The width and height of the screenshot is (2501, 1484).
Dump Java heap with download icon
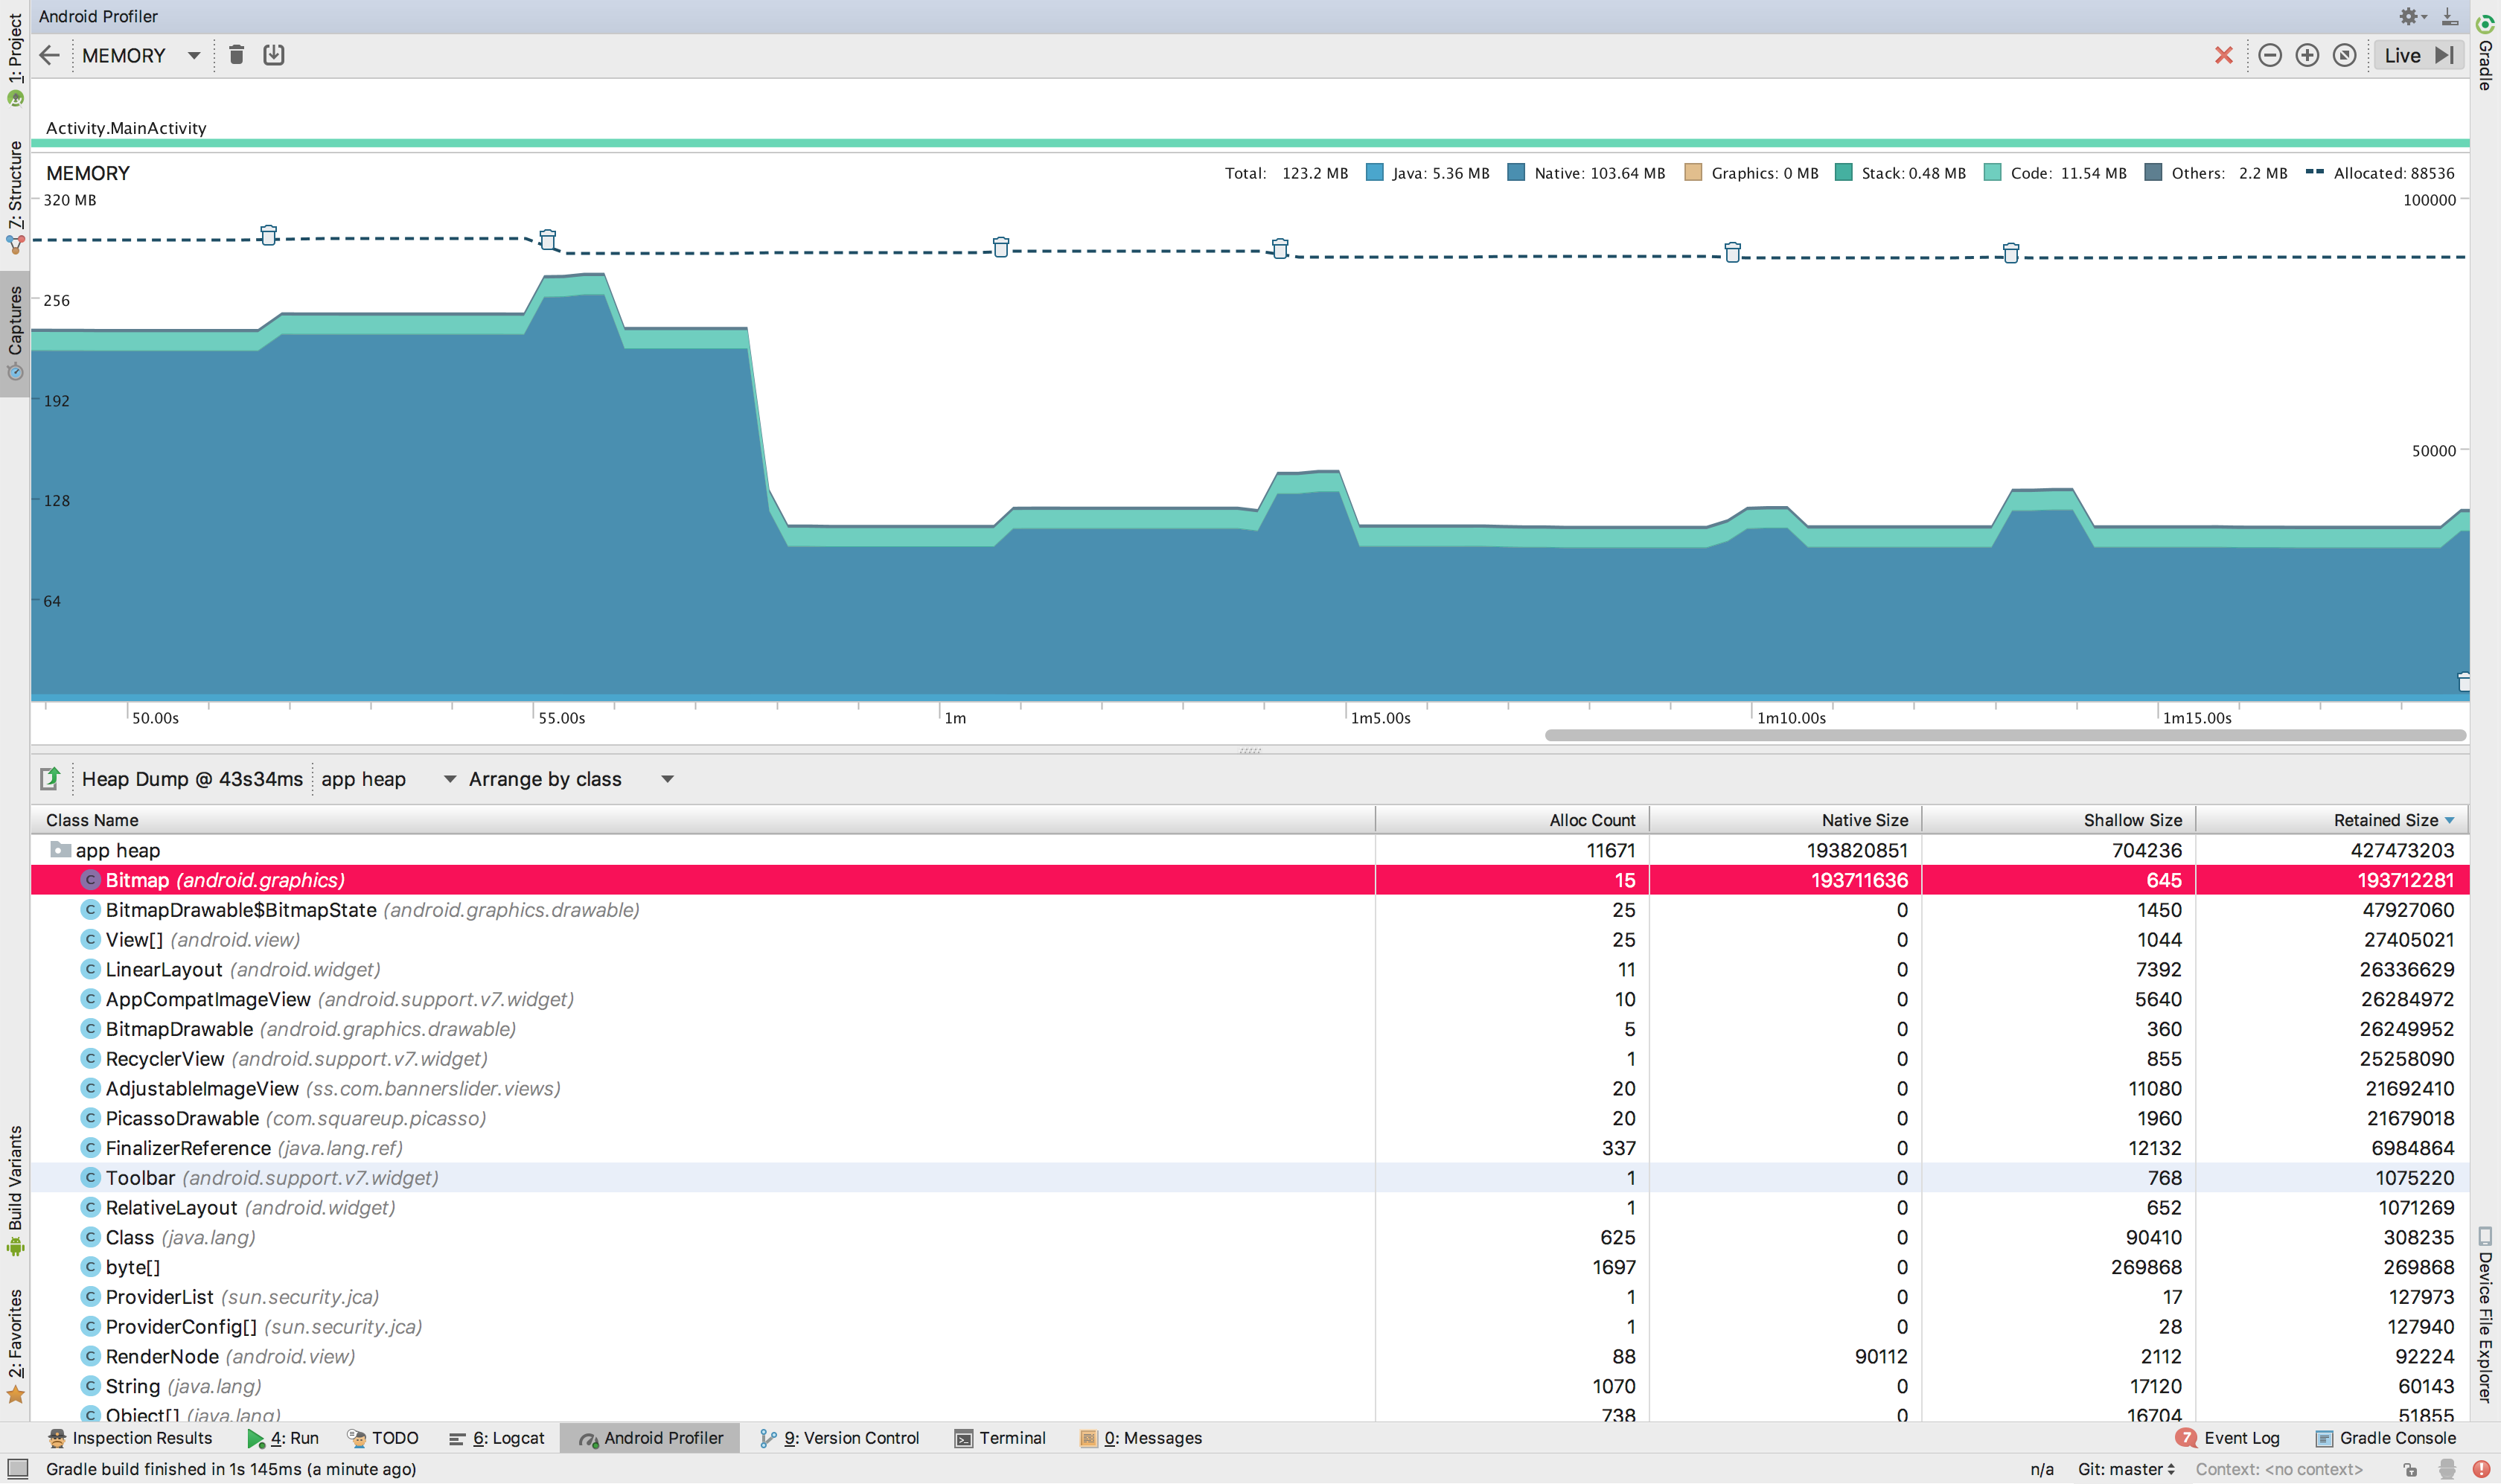(273, 55)
